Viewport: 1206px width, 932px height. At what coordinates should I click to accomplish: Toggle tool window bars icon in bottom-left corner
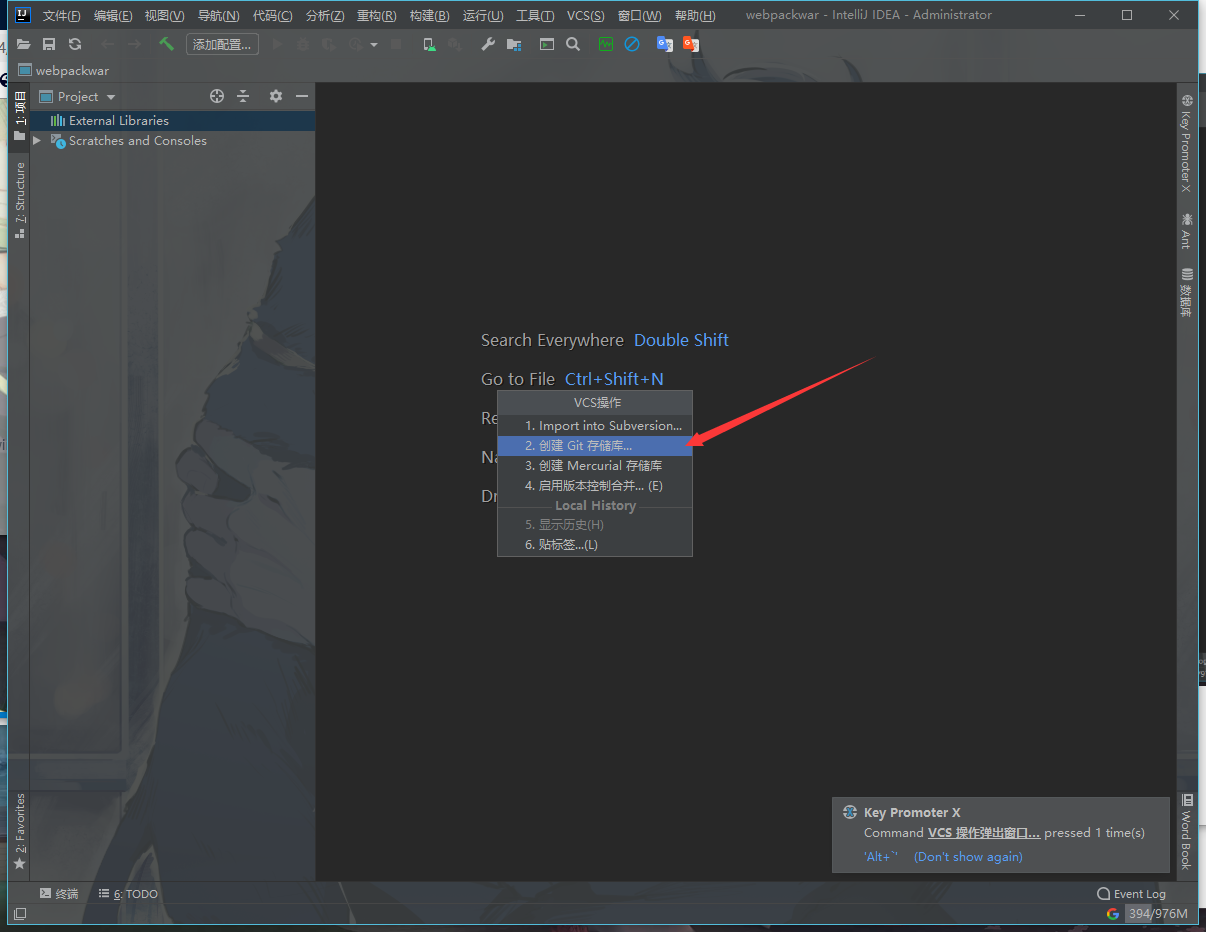pos(20,914)
